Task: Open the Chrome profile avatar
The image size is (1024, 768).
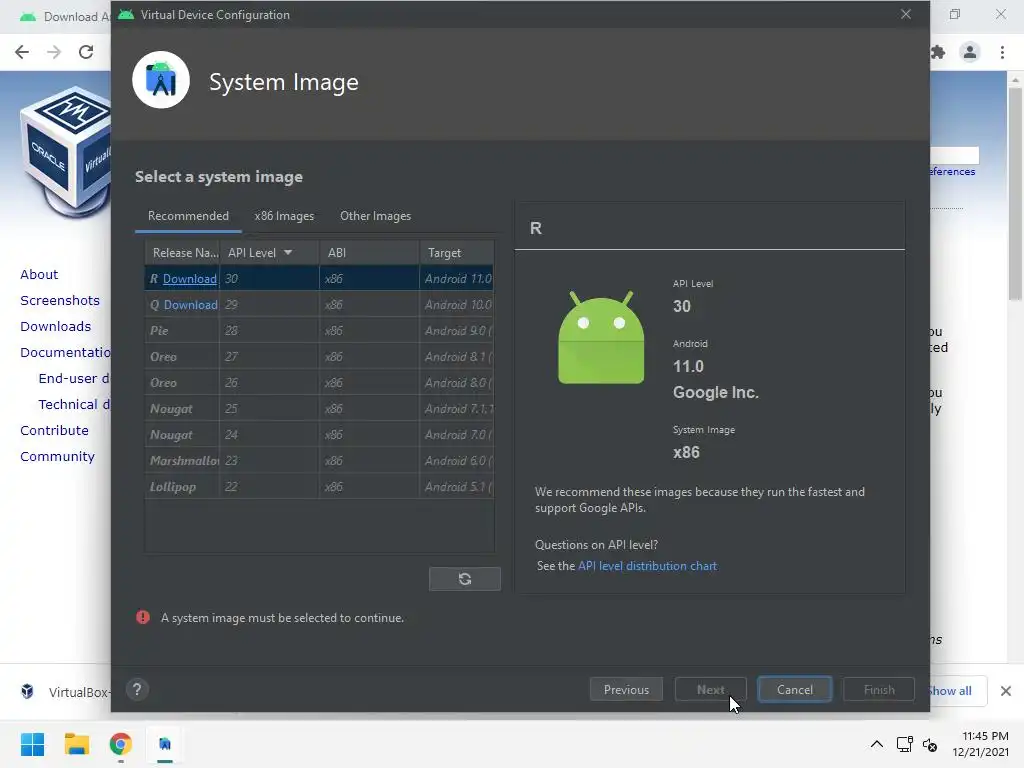Action: 970,52
